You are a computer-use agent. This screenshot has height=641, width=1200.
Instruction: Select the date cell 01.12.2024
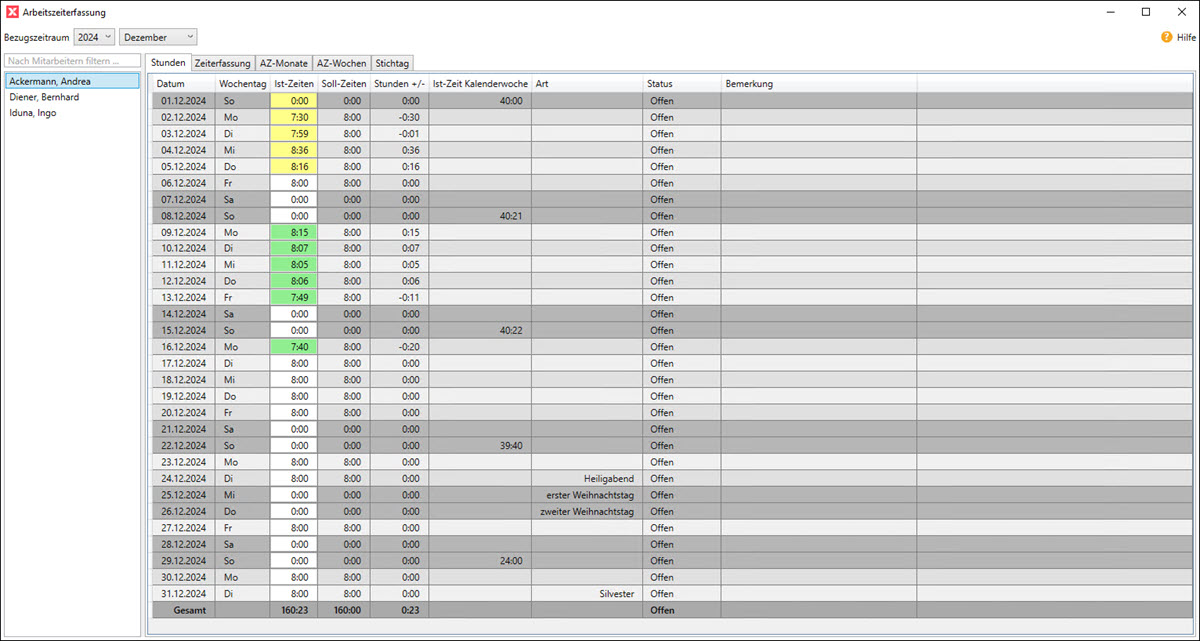point(184,101)
